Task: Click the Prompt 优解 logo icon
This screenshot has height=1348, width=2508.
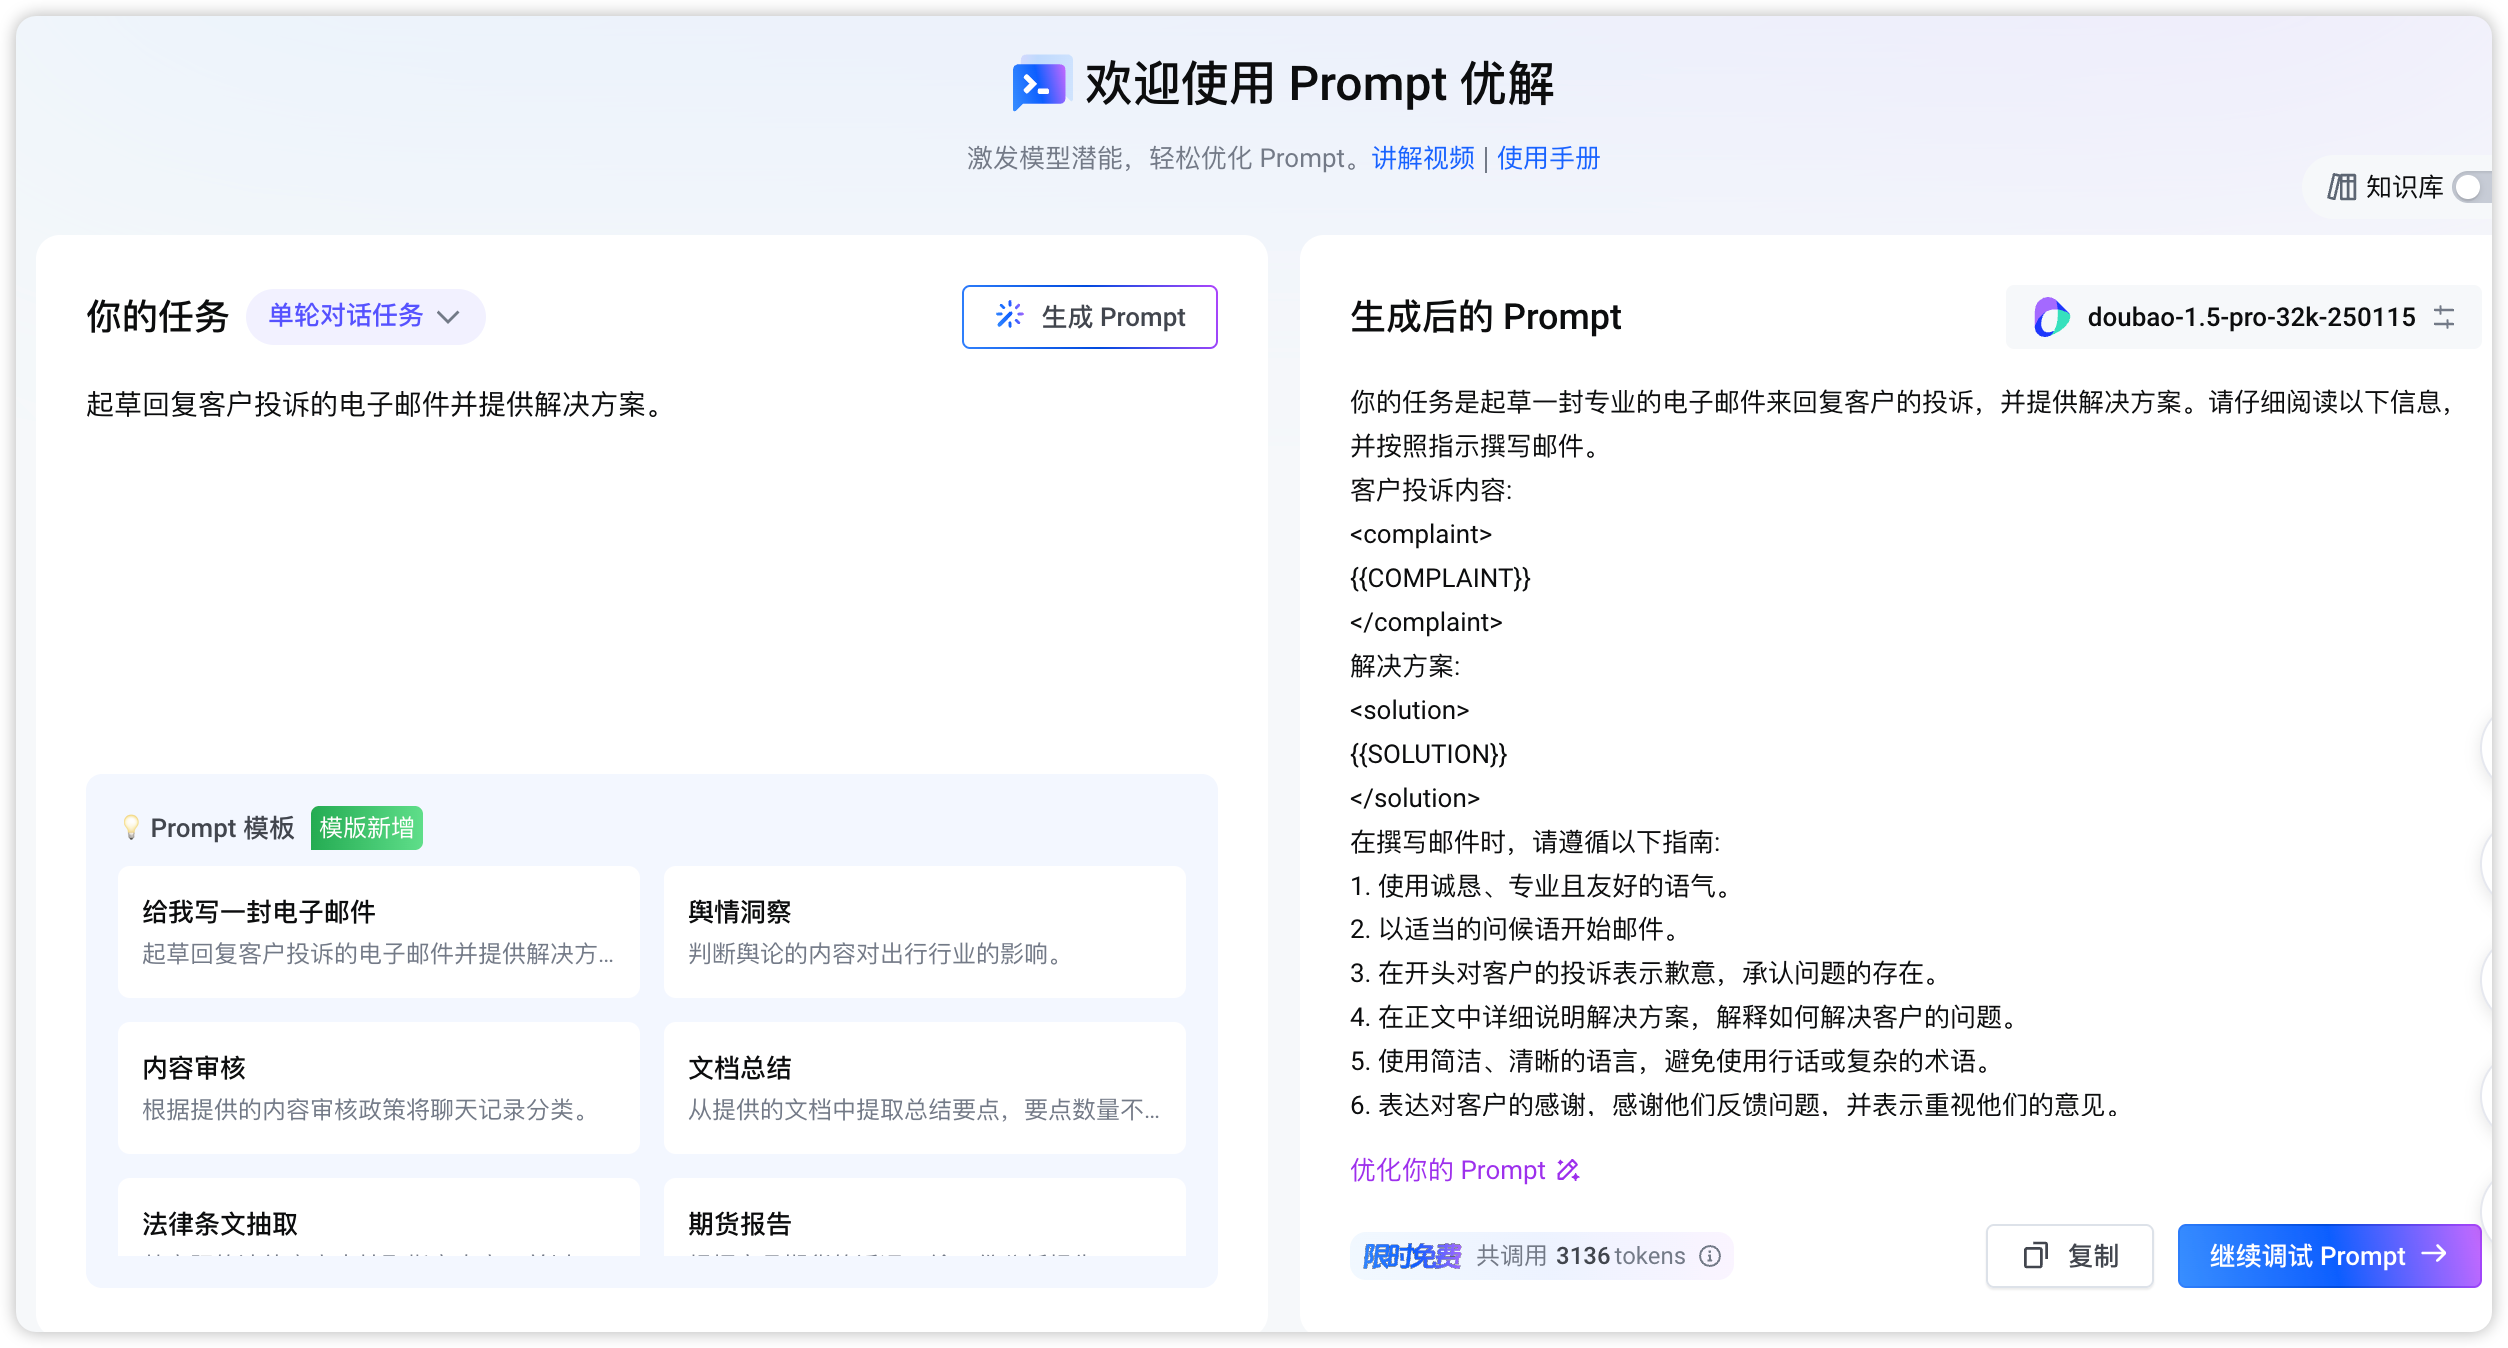Action: pyautogui.click(x=1040, y=84)
